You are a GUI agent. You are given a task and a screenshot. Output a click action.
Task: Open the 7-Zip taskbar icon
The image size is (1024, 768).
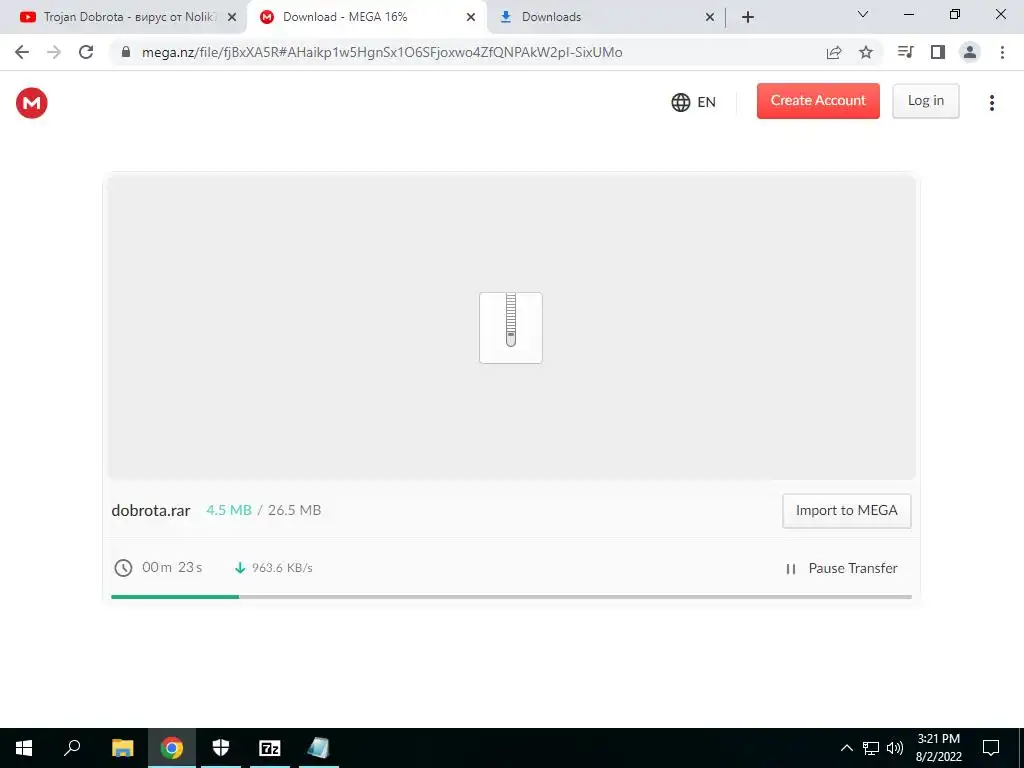click(x=270, y=748)
